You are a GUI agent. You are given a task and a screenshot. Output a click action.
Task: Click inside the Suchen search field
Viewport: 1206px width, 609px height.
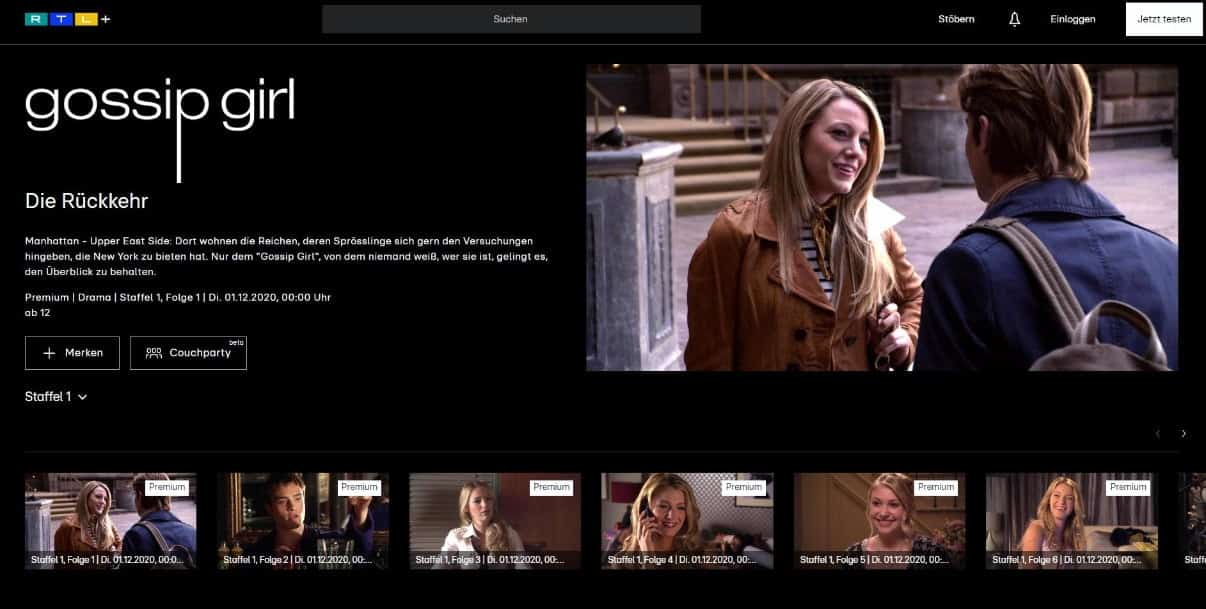click(511, 19)
